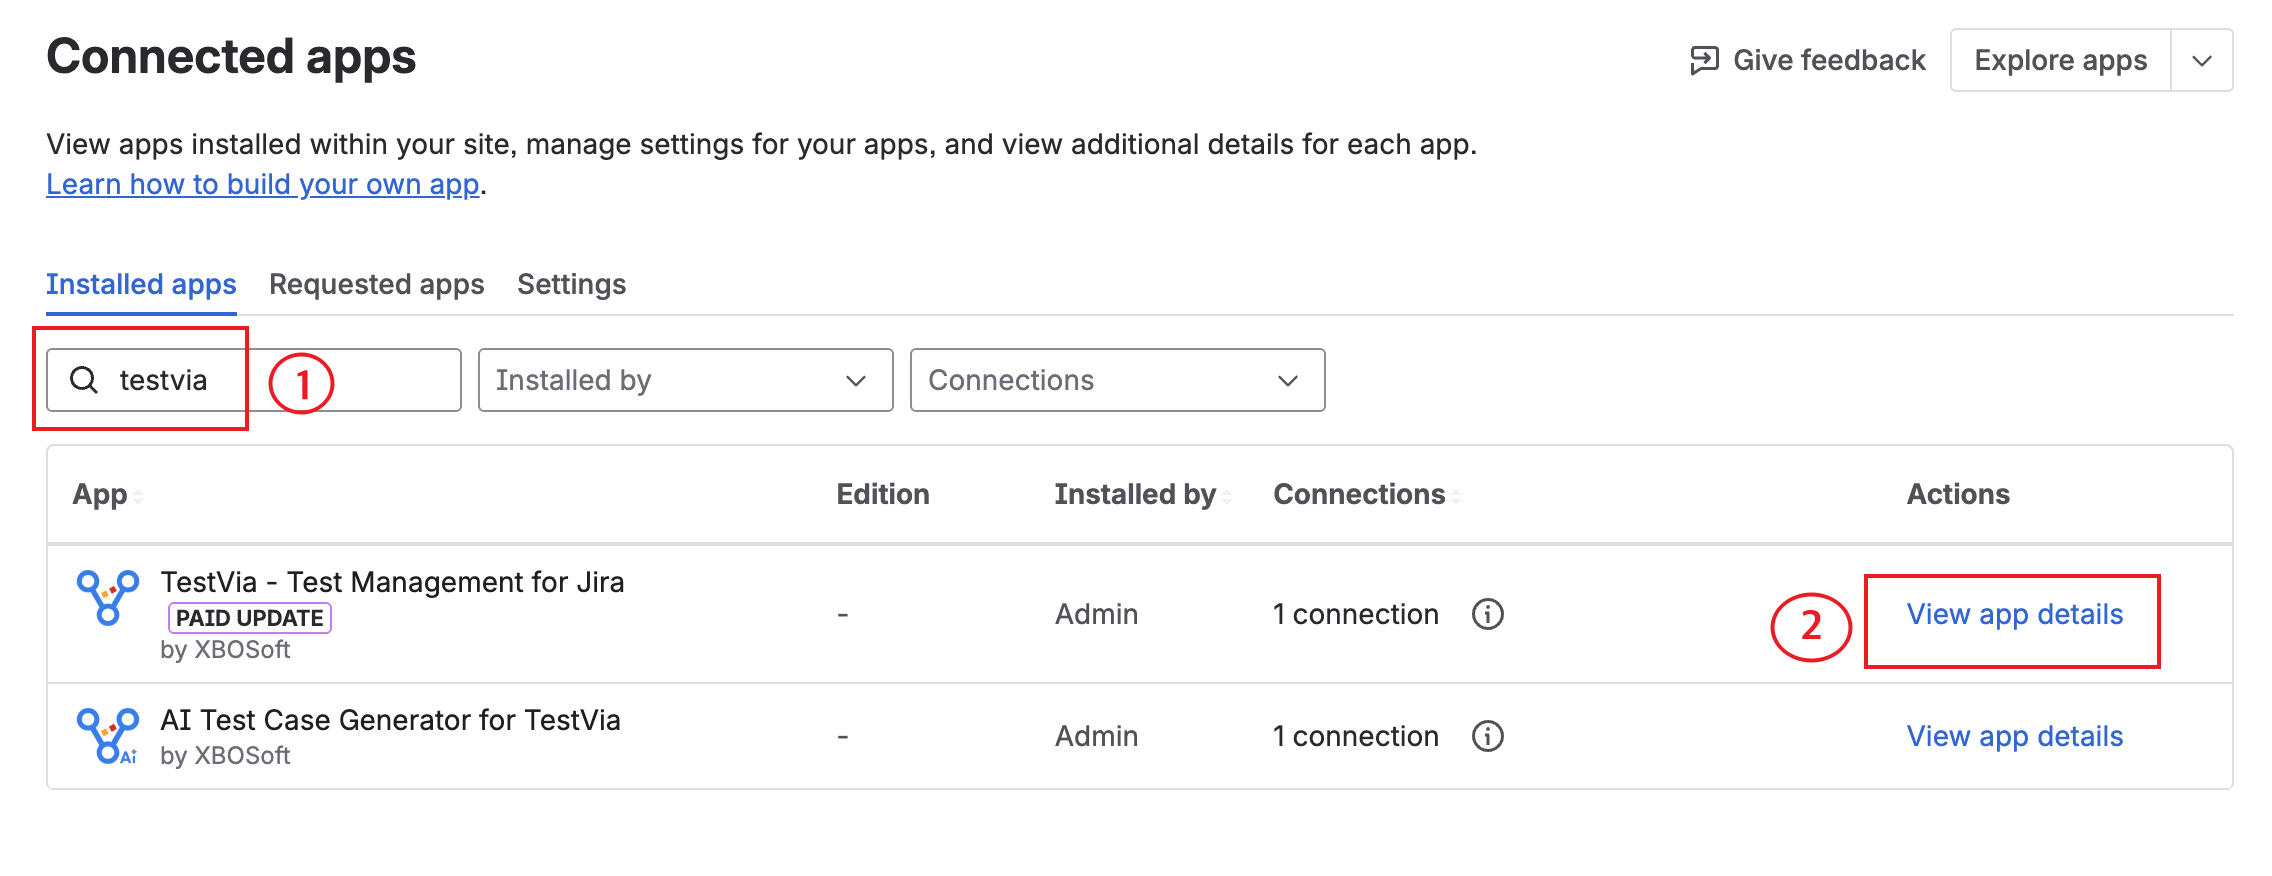This screenshot has height=876, width=2272.
Task: Open Learn how to build your own app link
Action: tap(263, 184)
